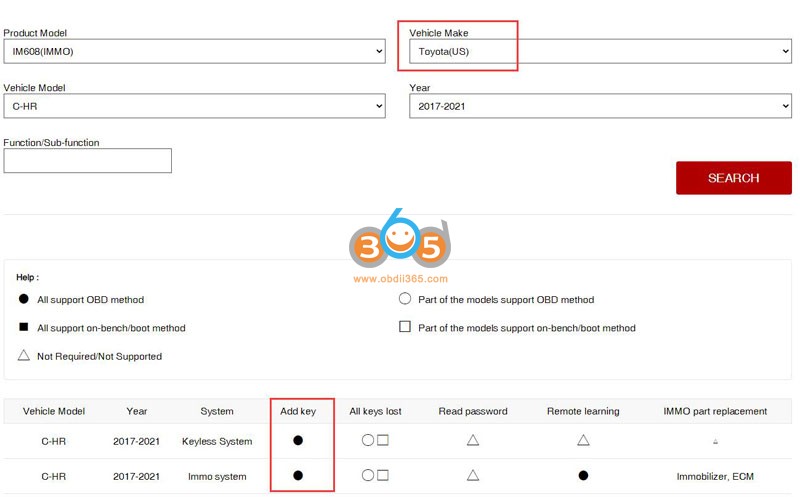Click the All keys lost column header

point(376,411)
